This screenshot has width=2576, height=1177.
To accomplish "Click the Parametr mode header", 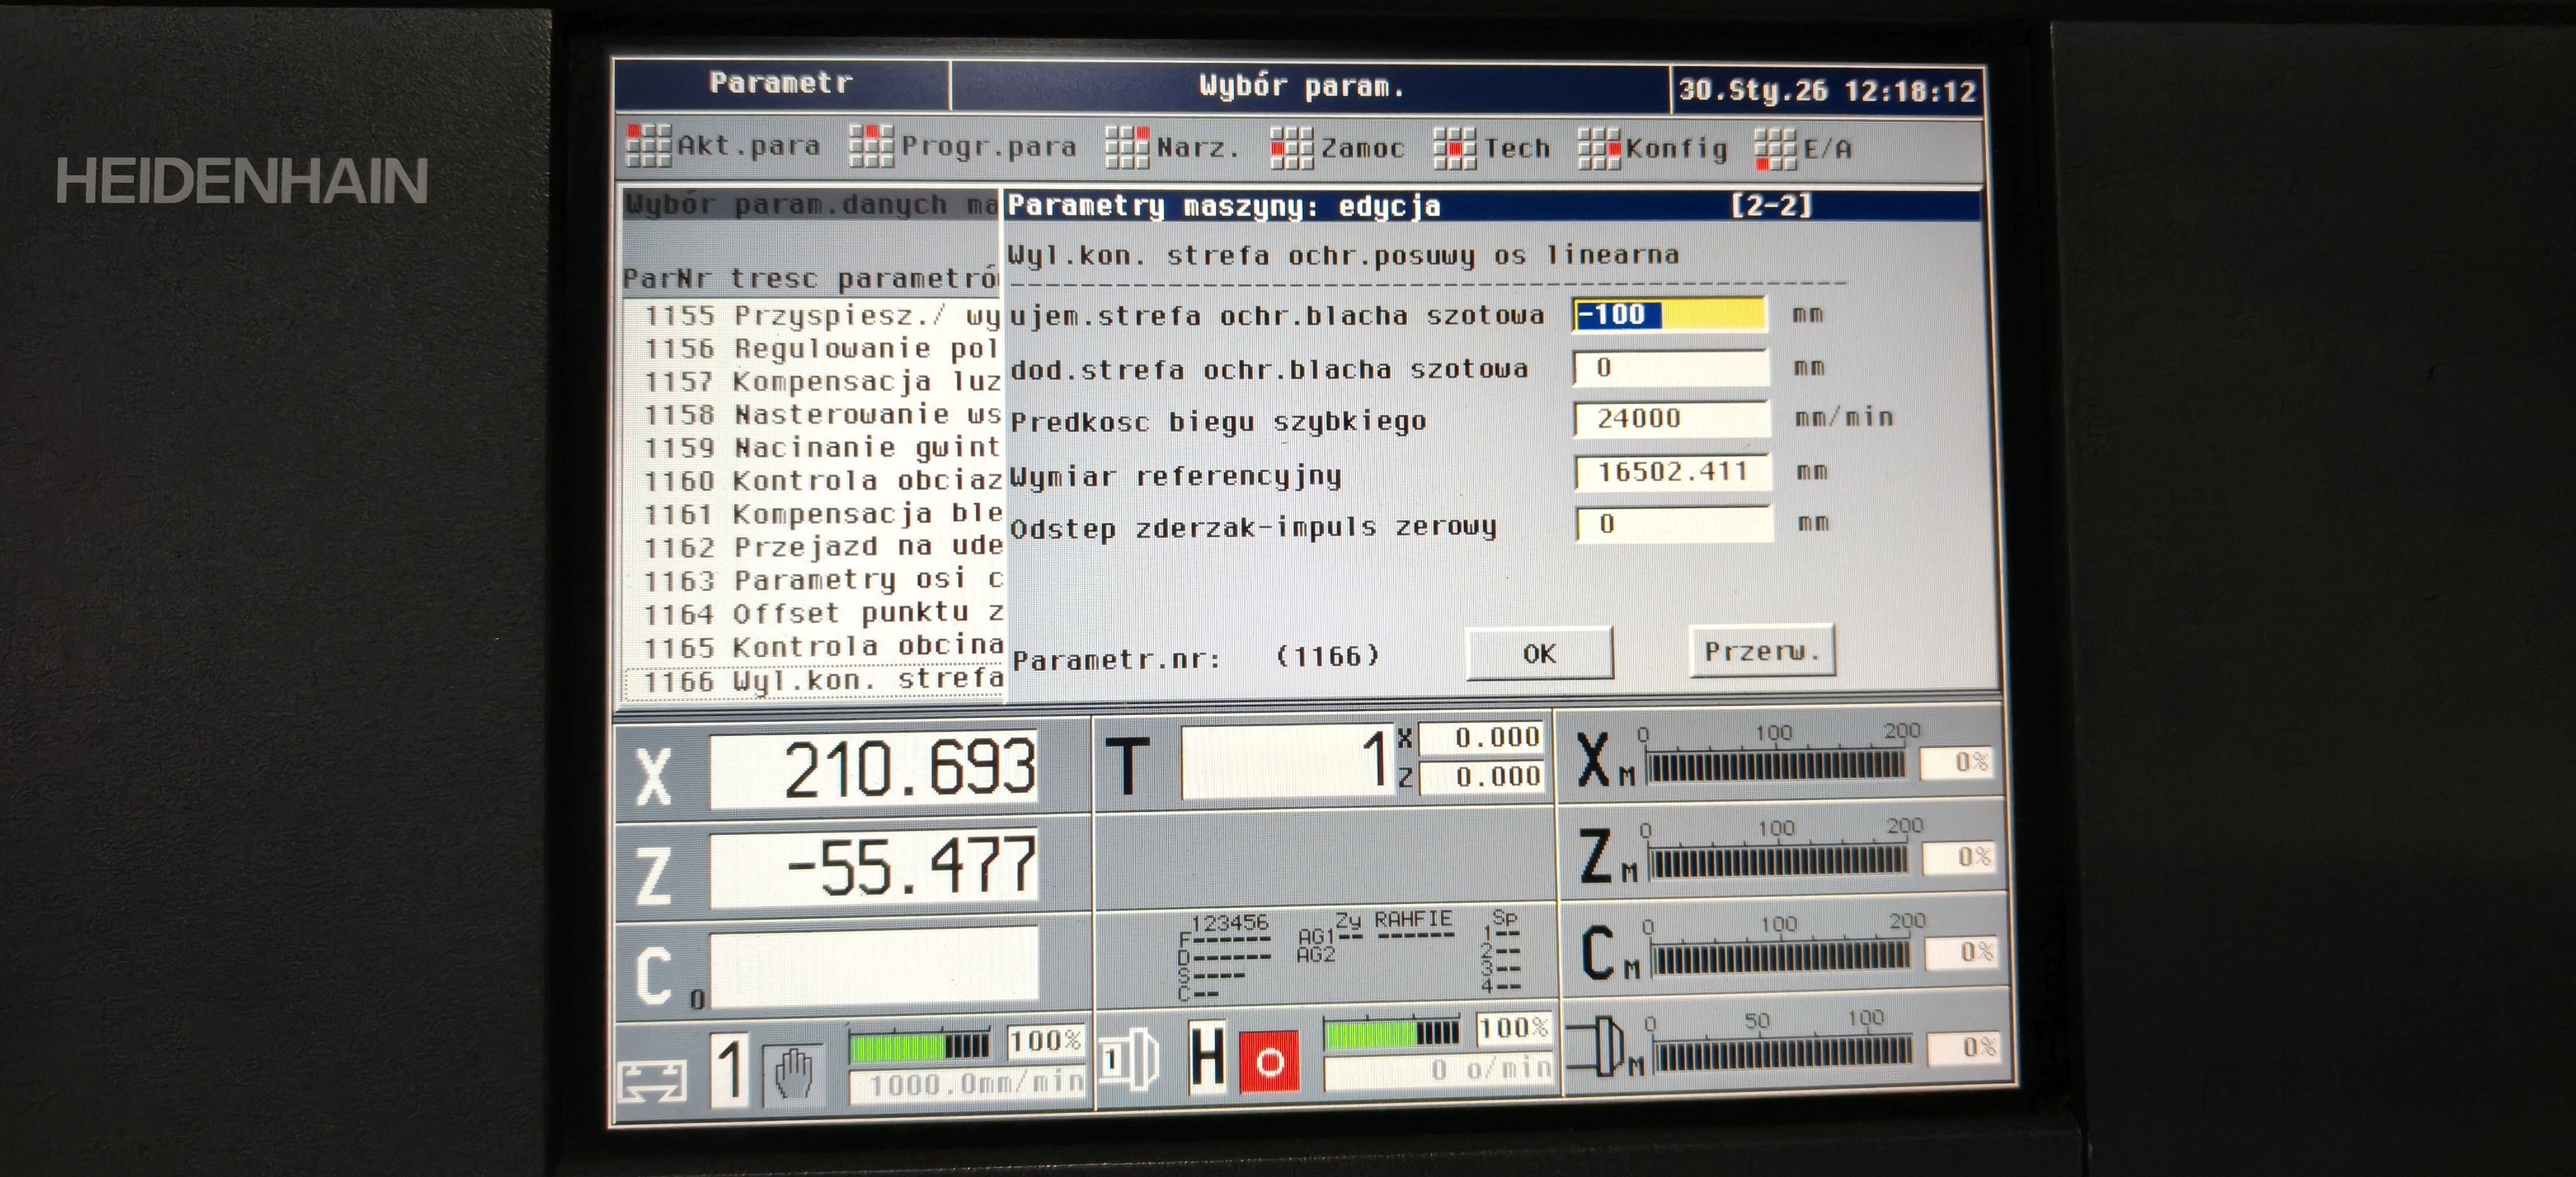I will tap(781, 84).
